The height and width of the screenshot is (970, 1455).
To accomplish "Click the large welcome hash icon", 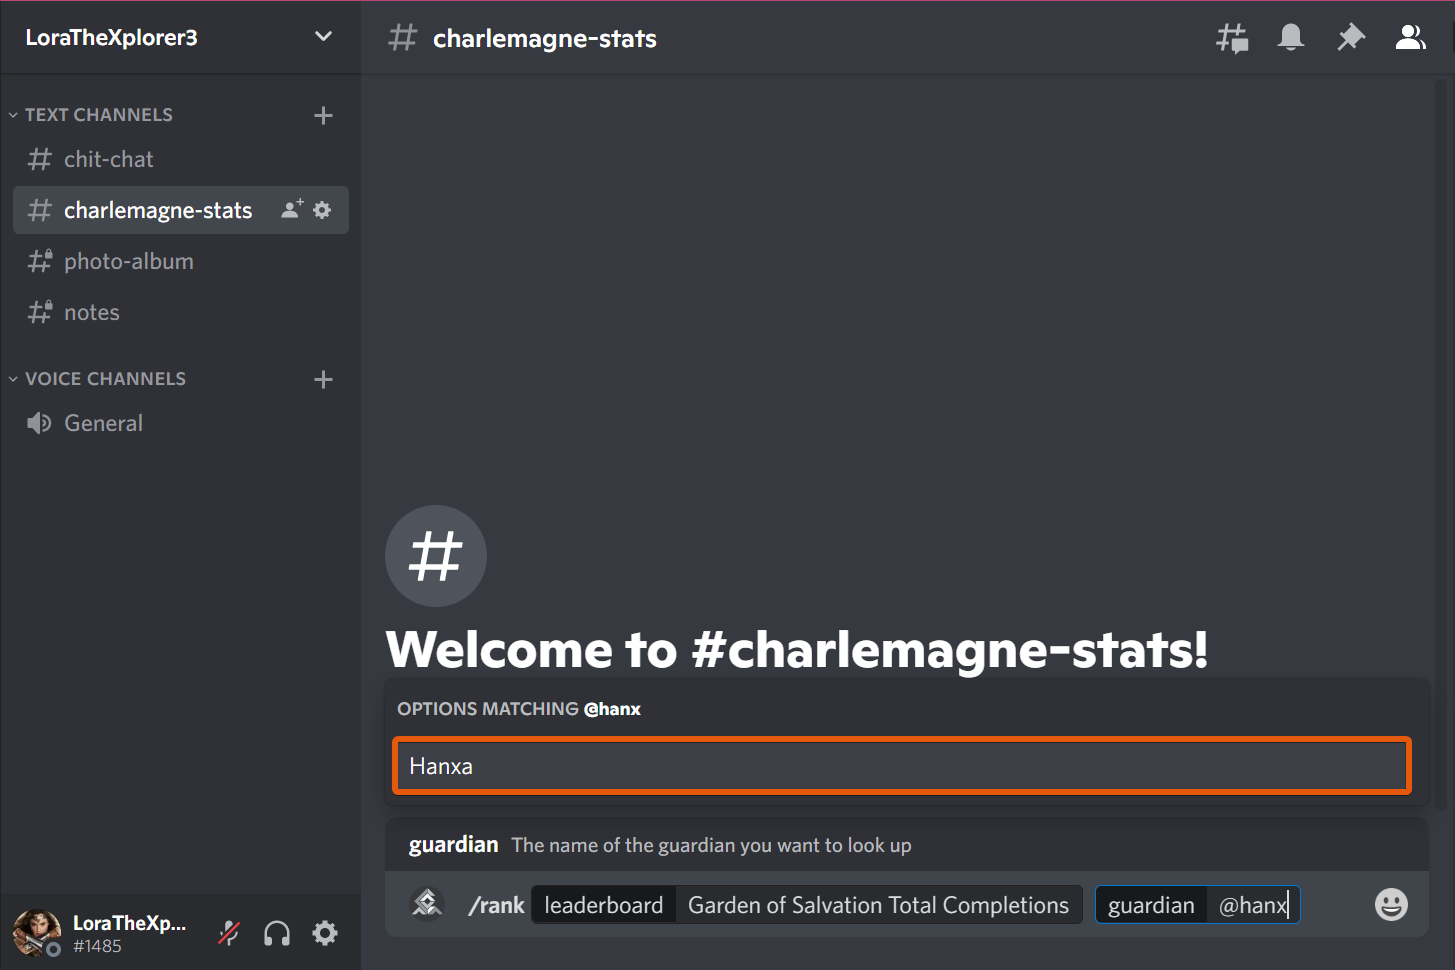I will [436, 556].
